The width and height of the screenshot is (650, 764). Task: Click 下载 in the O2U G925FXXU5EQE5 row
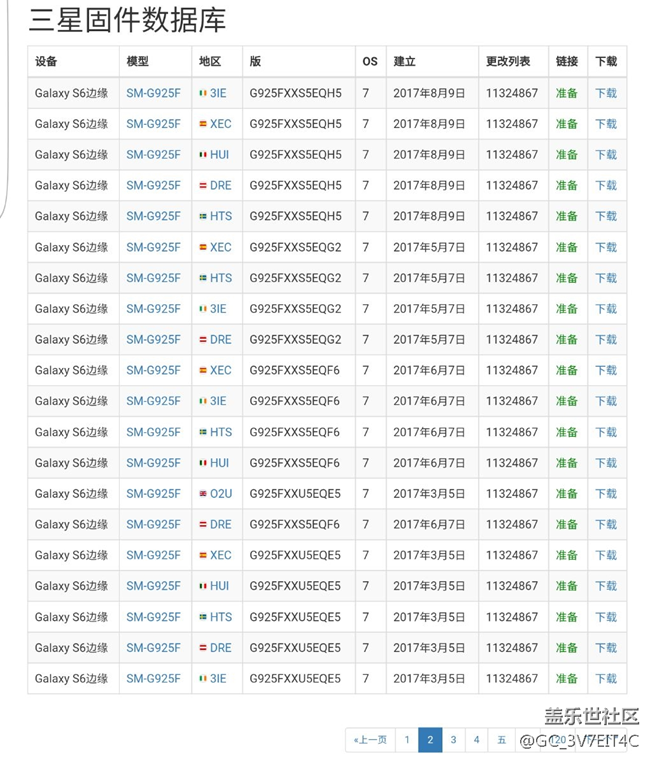coord(606,494)
